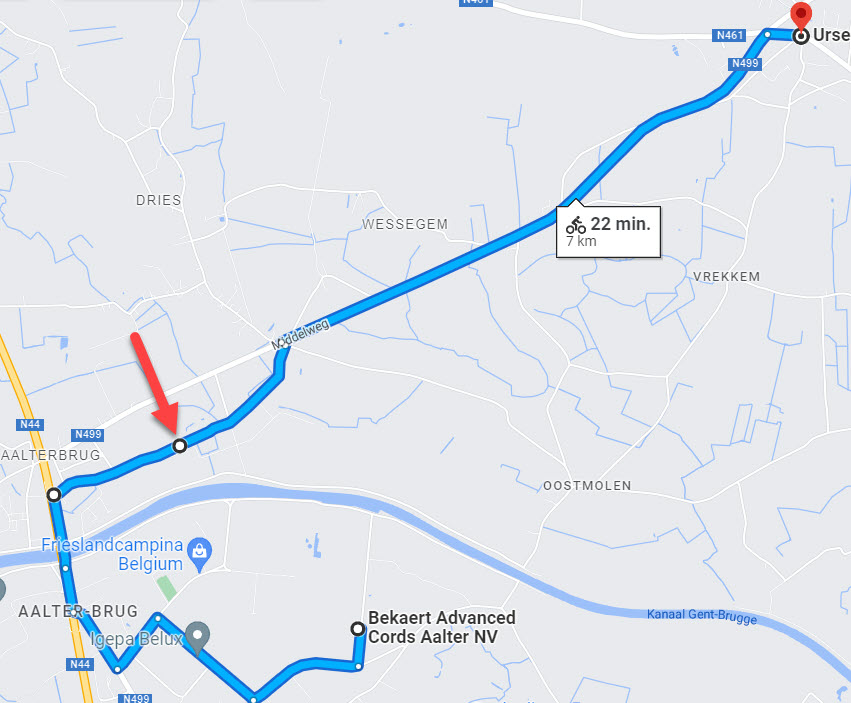
Task: Click the destination circle beneath the red pin
Action: [x=801, y=36]
